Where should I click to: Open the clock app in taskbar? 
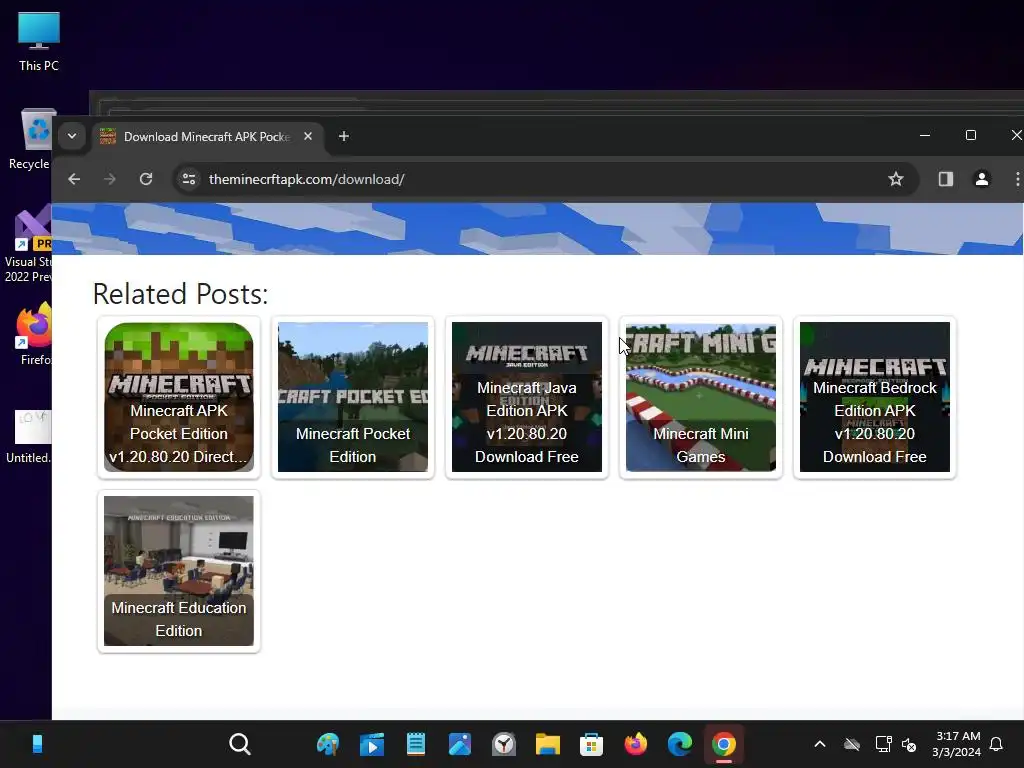click(504, 744)
